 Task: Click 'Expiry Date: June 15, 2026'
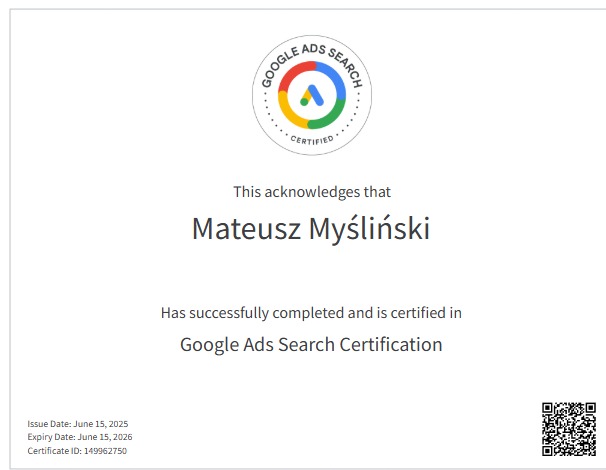point(80,437)
